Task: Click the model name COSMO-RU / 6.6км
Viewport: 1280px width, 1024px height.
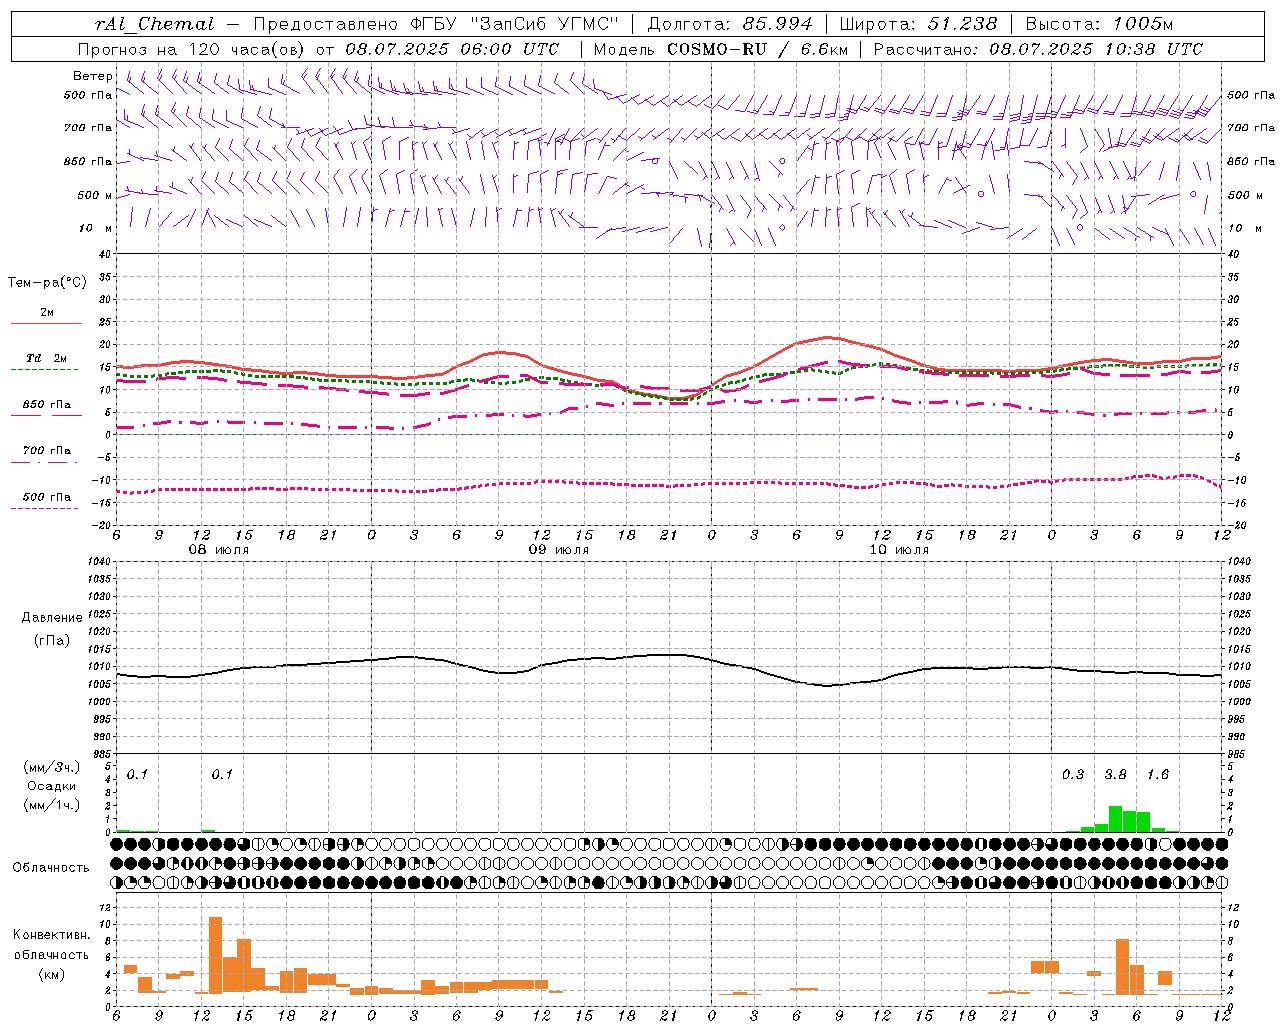Action: (757, 49)
